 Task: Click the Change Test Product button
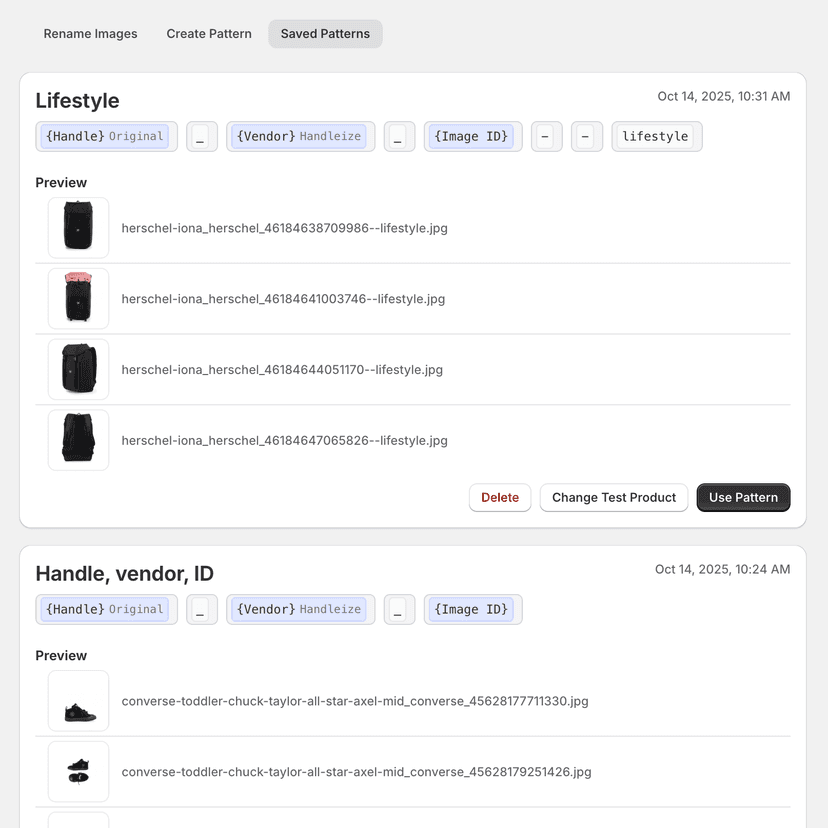pyautogui.click(x=613, y=497)
